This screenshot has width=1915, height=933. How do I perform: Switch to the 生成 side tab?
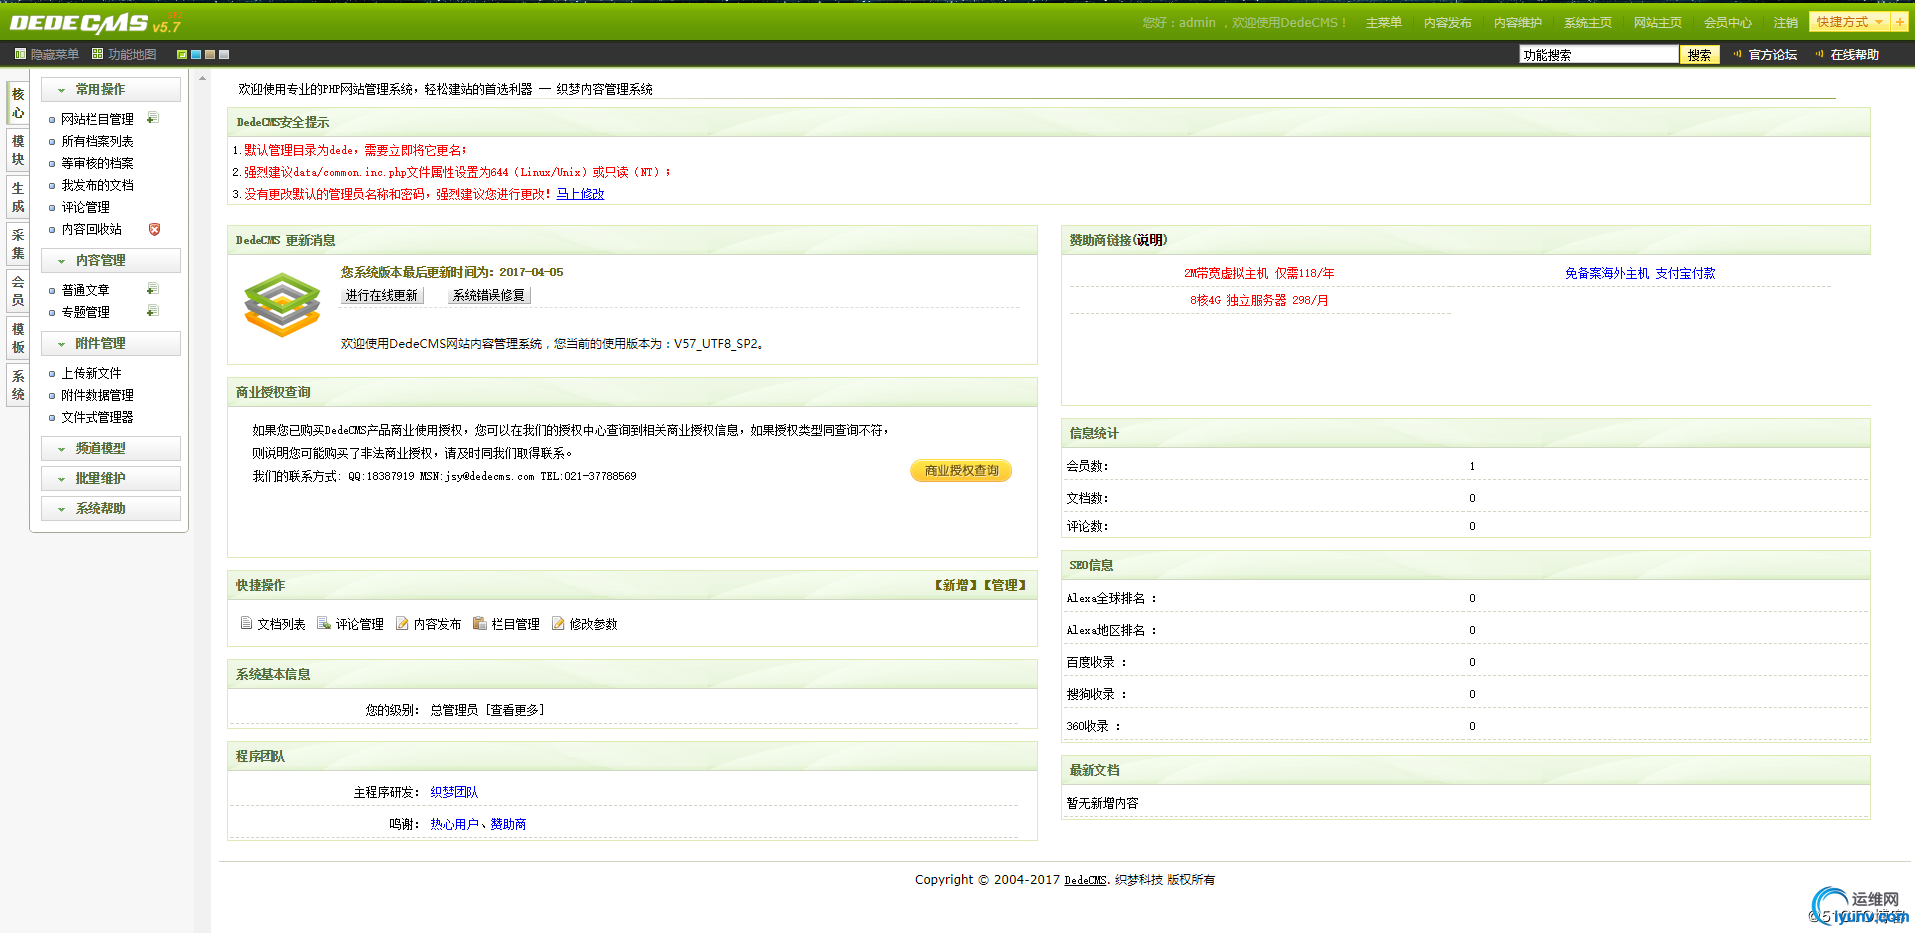pos(18,197)
